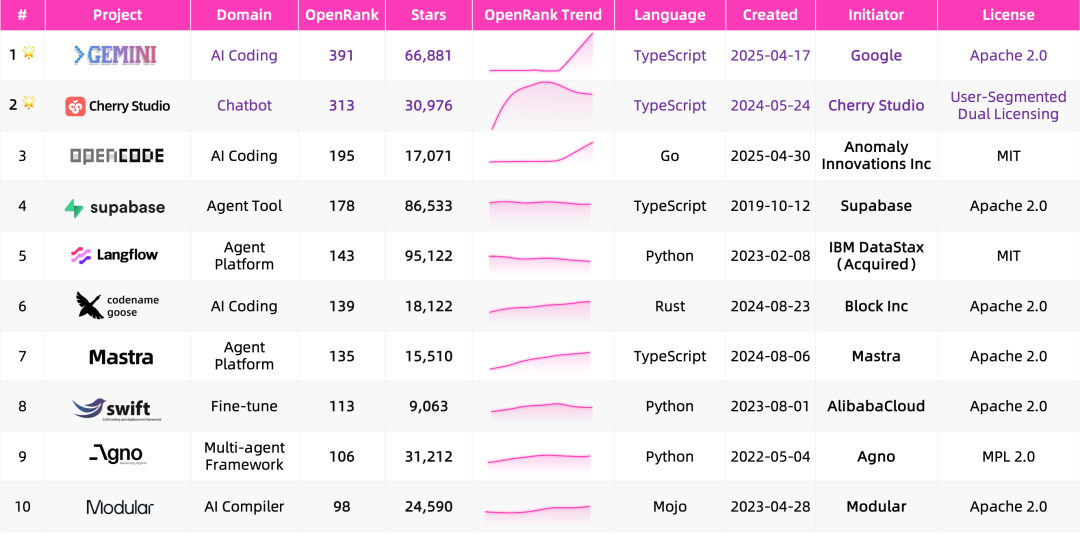This screenshot has height=534, width=1080.
Task: Sort by the Stars column header
Action: [x=428, y=14]
